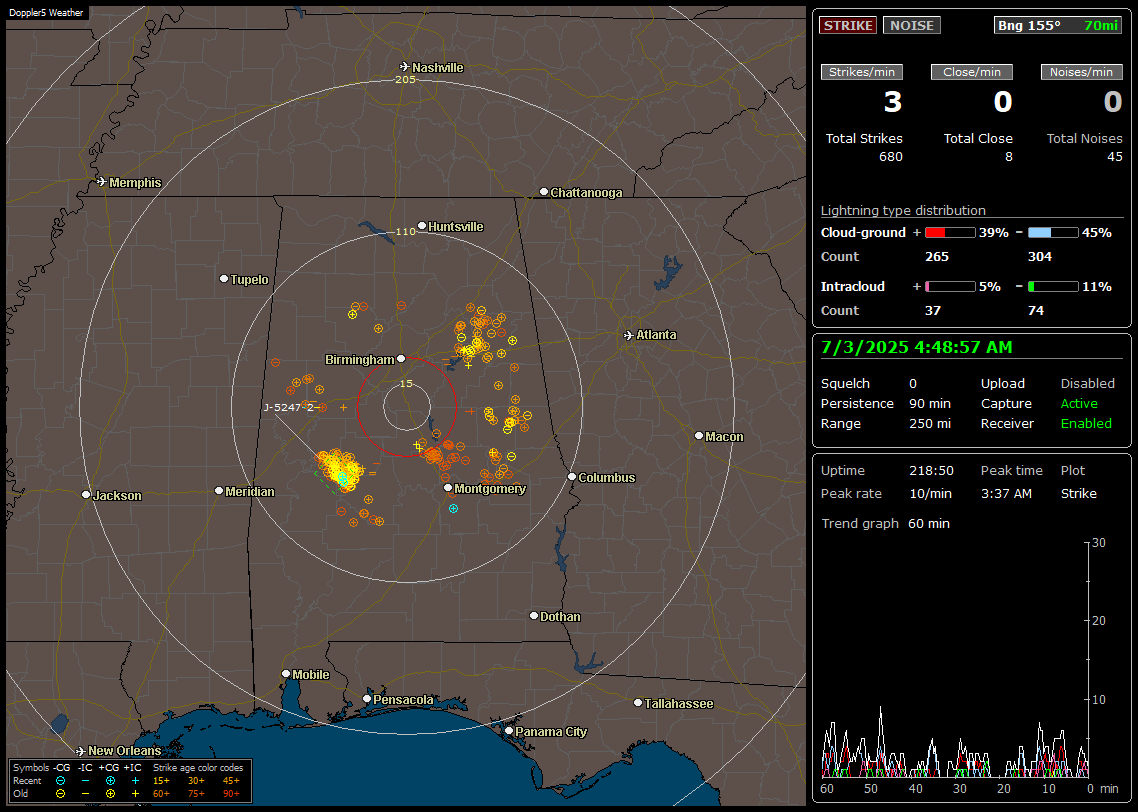The height and width of the screenshot is (812, 1138).
Task: Click the Persistence value 90 min
Action: [x=930, y=403]
